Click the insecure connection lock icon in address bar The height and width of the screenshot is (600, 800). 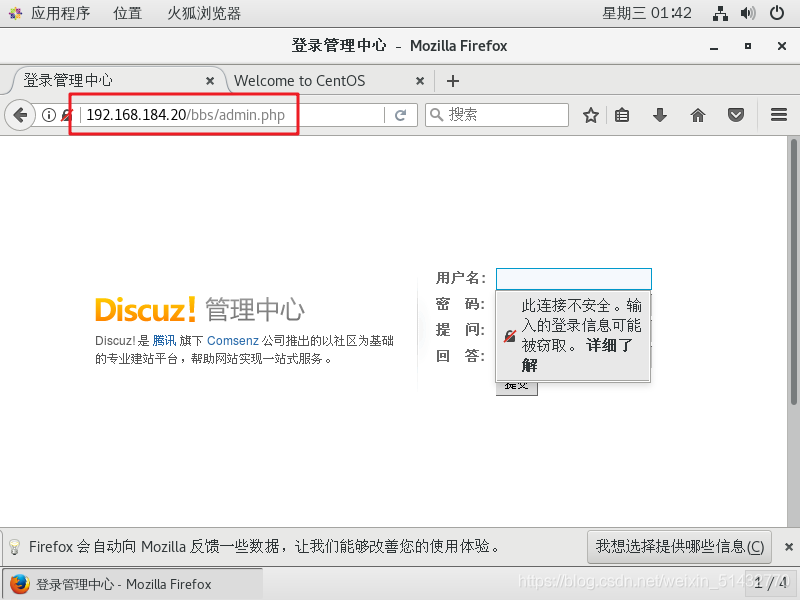pyautogui.click(x=67, y=115)
